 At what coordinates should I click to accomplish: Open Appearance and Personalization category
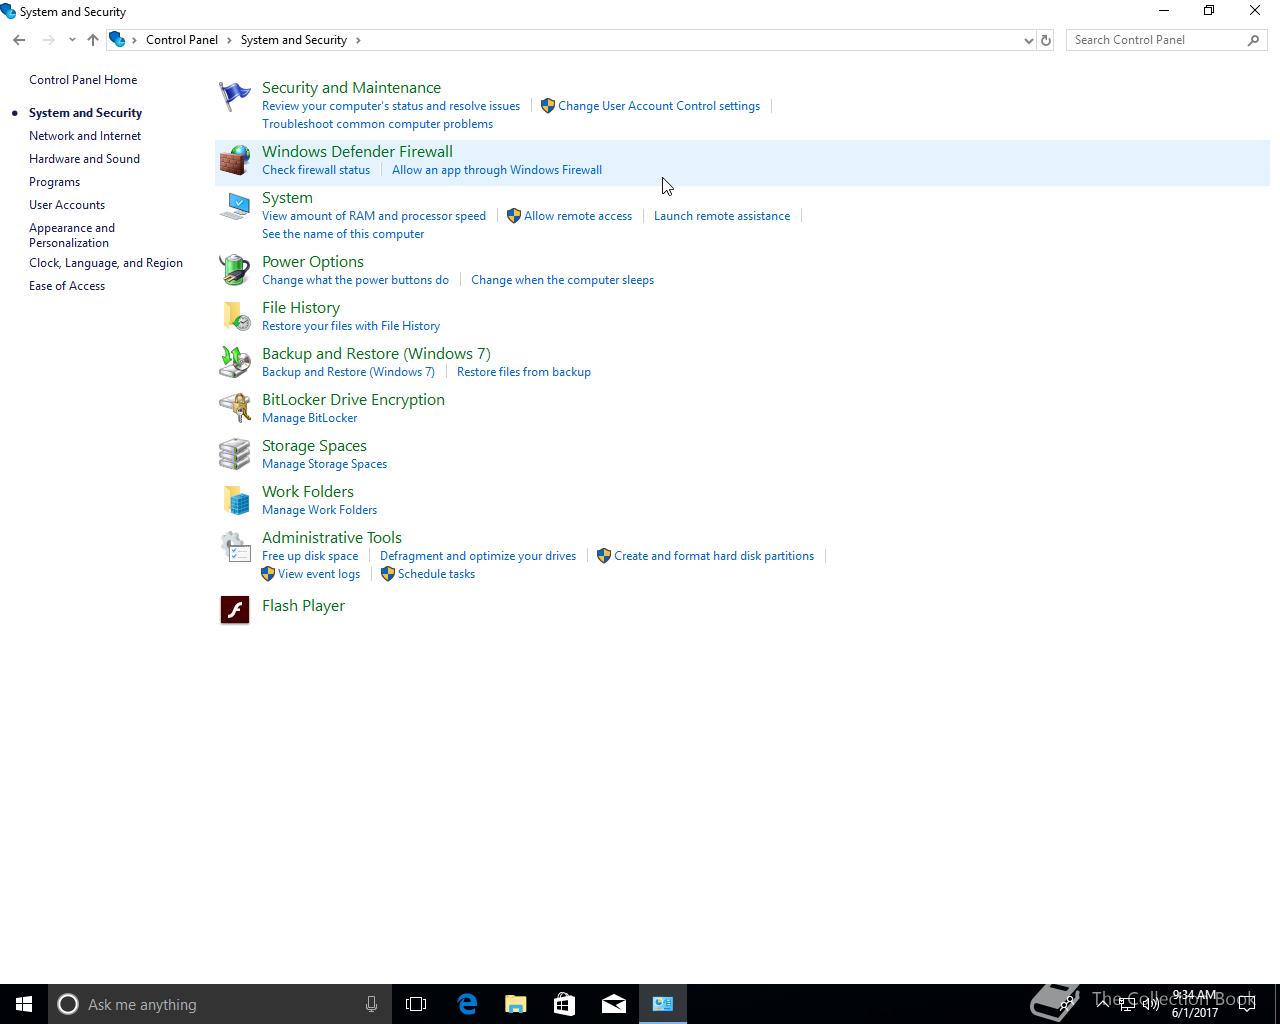pyautogui.click(x=72, y=235)
